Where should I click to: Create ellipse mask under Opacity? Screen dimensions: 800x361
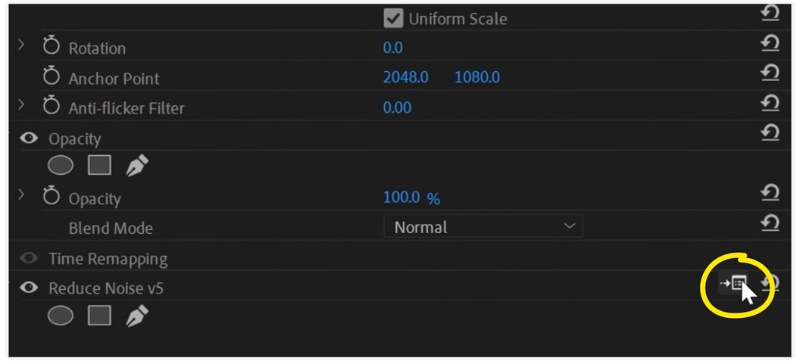pyautogui.click(x=60, y=166)
